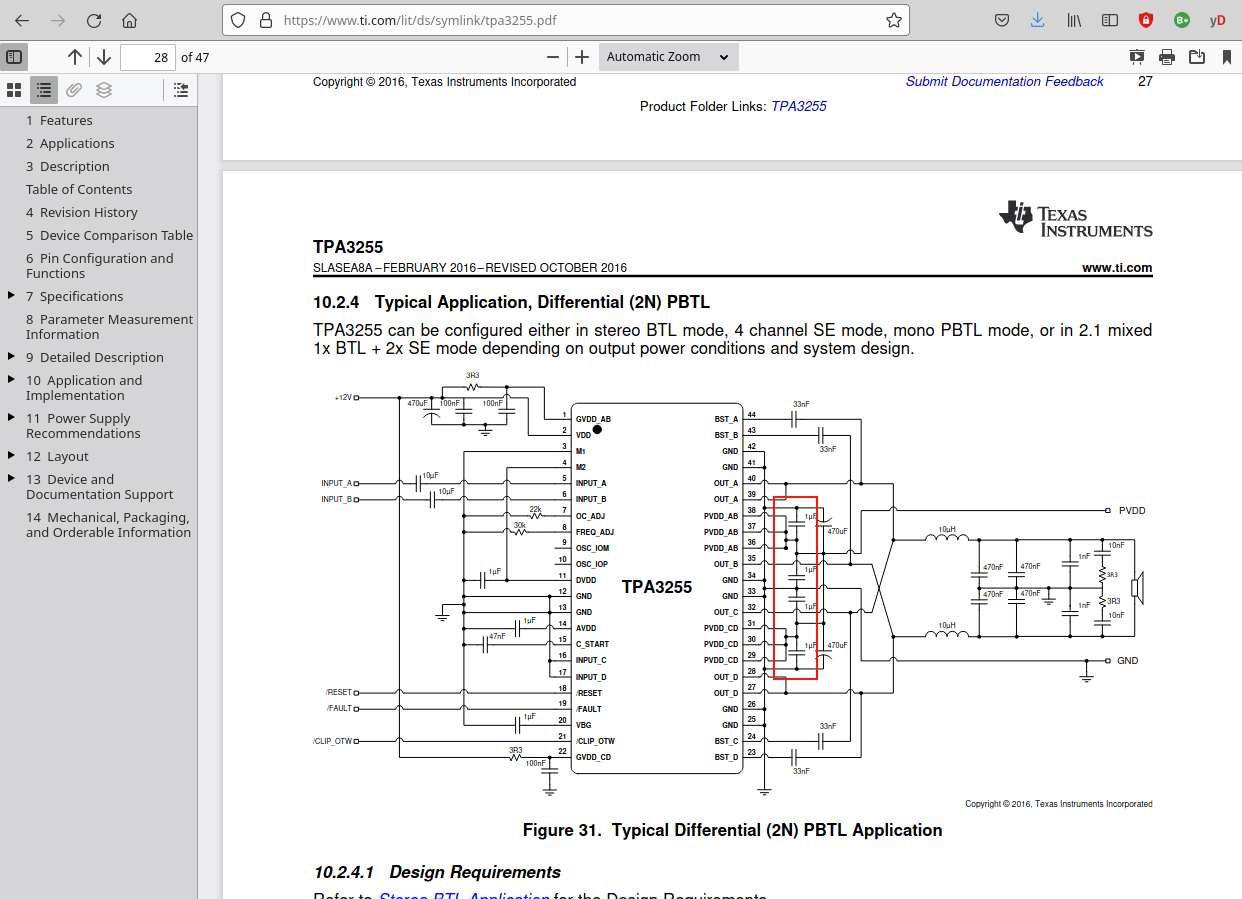The height and width of the screenshot is (899, 1242).
Task: Open '7 Specifications' outline entry text
Action: point(75,296)
